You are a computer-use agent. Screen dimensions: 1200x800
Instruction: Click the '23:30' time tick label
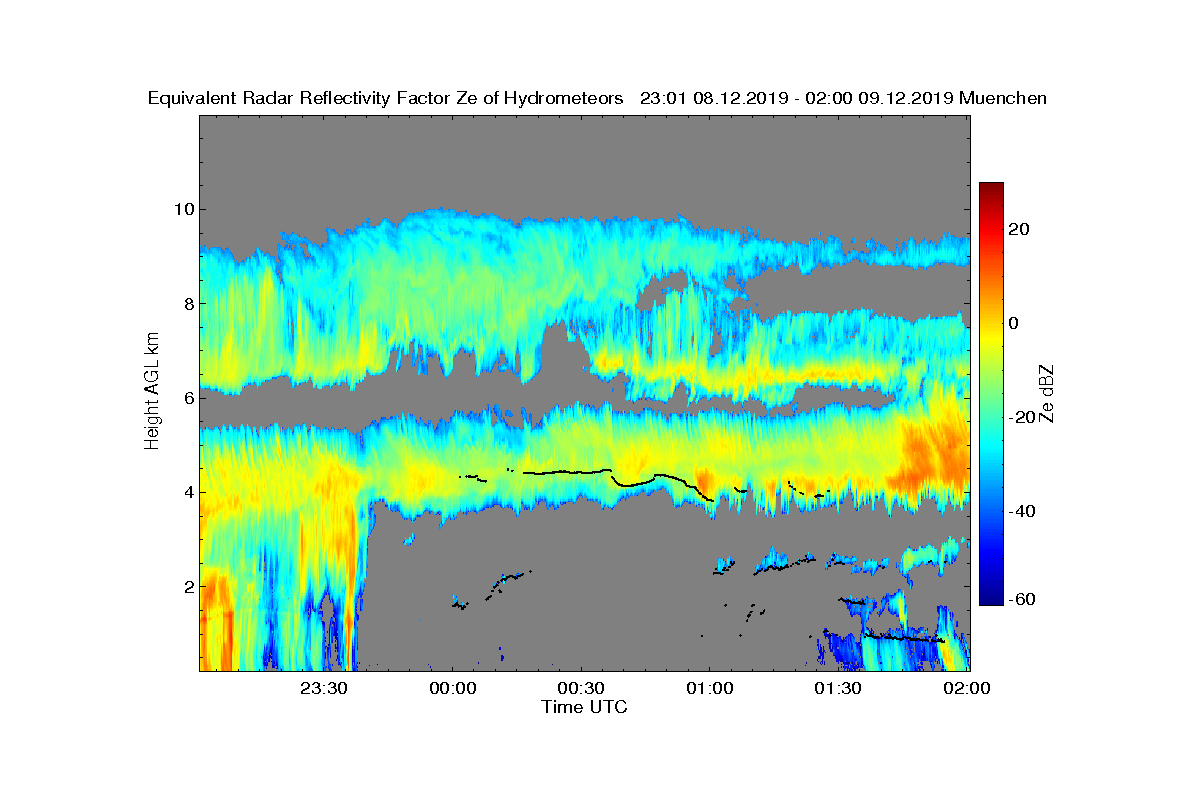point(323,688)
